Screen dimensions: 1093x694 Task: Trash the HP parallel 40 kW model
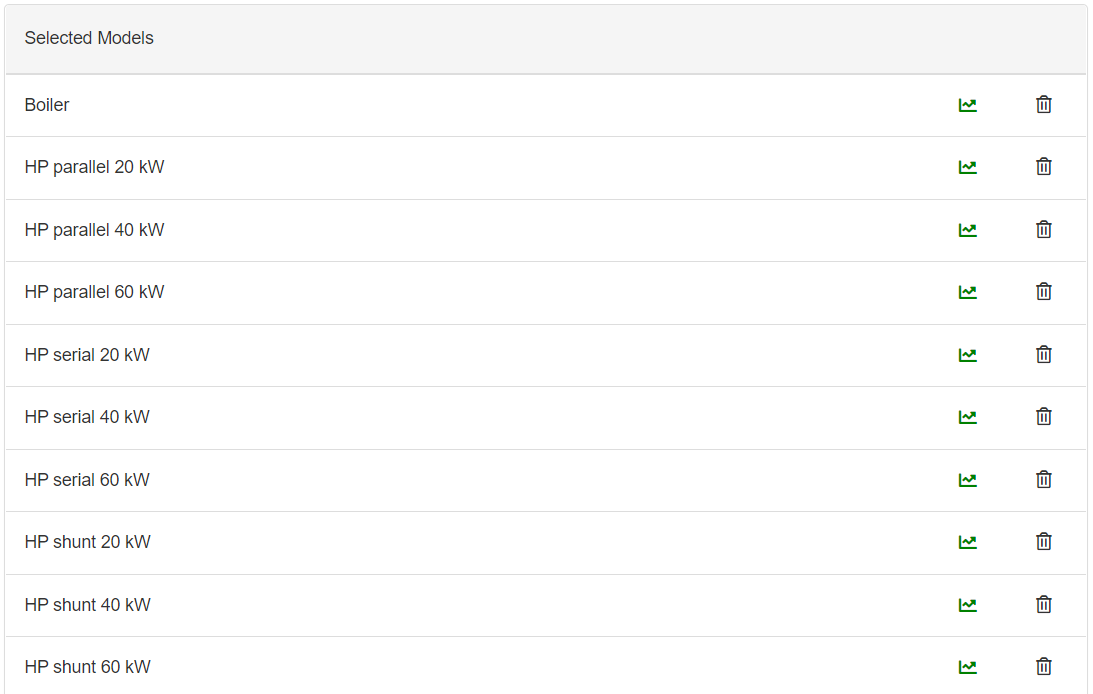pyautogui.click(x=1043, y=230)
